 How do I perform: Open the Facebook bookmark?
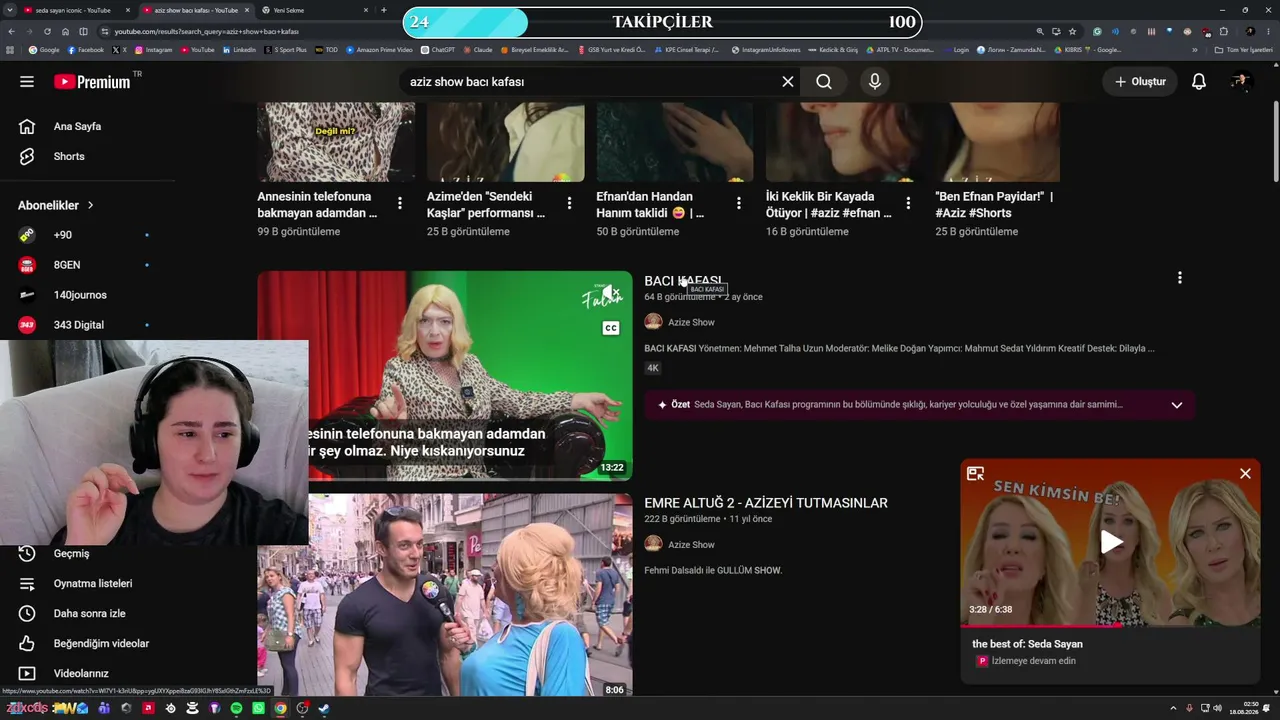pyautogui.click(x=86, y=50)
